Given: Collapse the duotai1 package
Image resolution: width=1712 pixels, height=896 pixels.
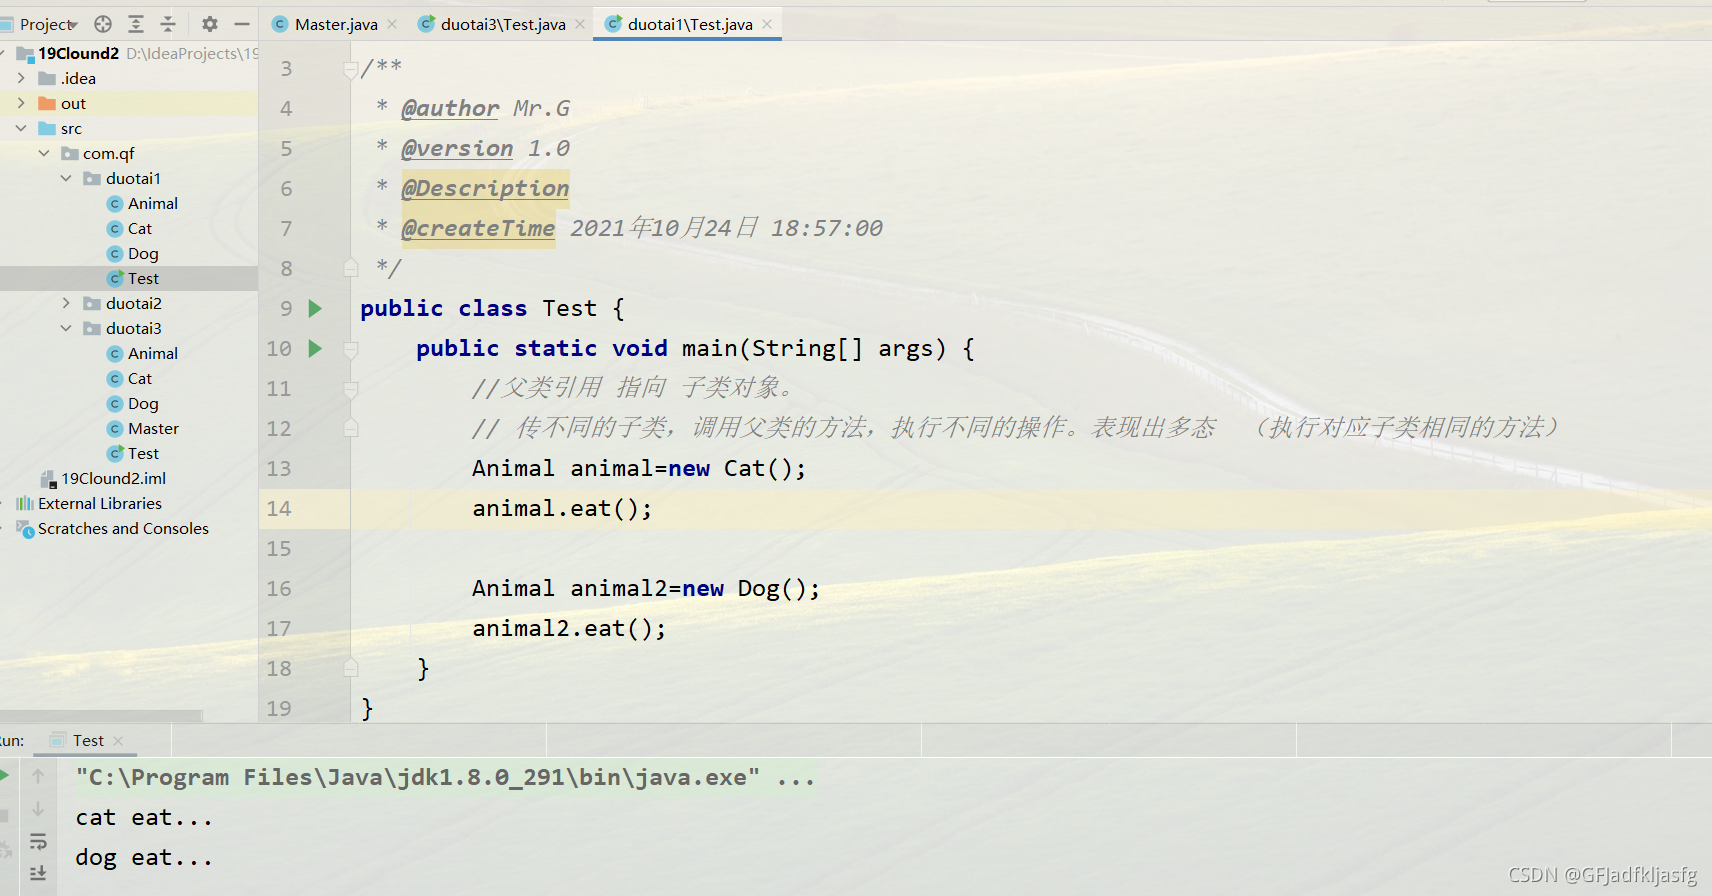Looking at the screenshot, I should 66,178.
